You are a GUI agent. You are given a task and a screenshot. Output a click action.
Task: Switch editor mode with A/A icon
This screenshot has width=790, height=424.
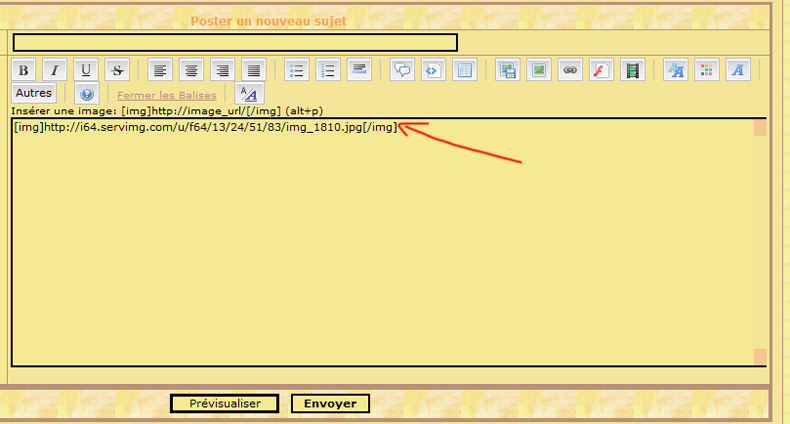(x=249, y=94)
